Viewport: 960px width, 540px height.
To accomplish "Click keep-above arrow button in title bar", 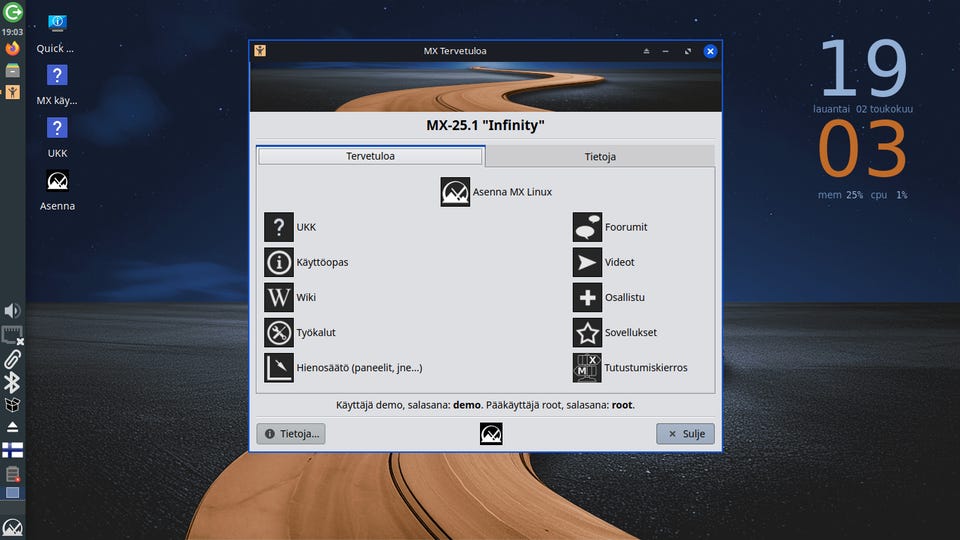I will point(647,51).
